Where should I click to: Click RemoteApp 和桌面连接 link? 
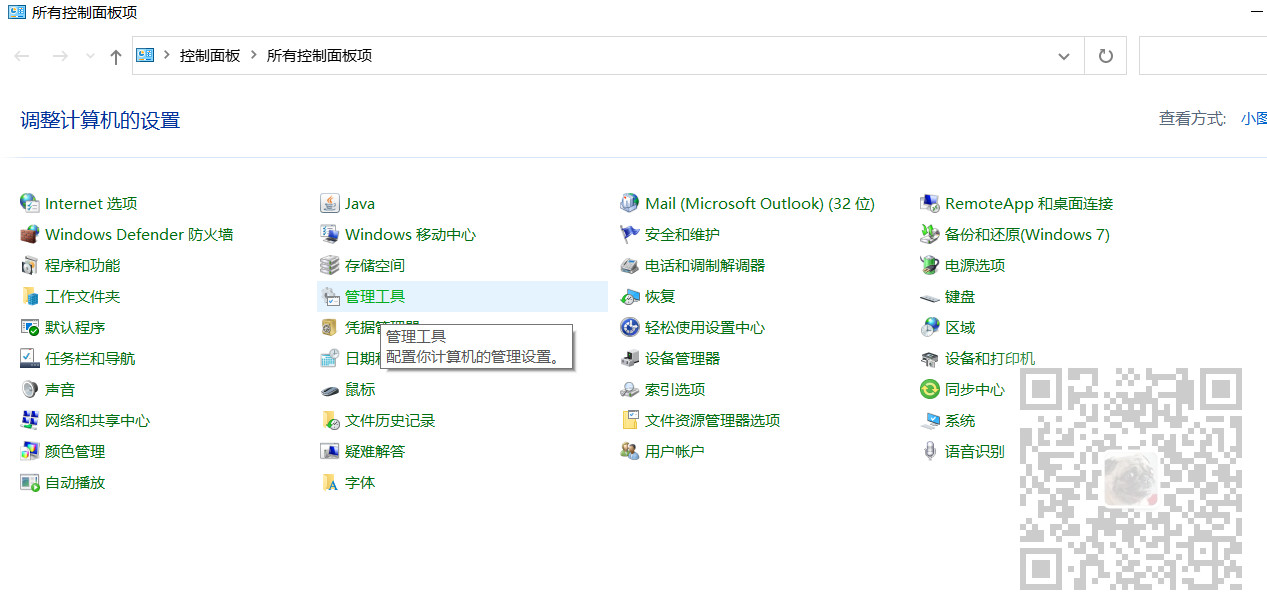1029,203
